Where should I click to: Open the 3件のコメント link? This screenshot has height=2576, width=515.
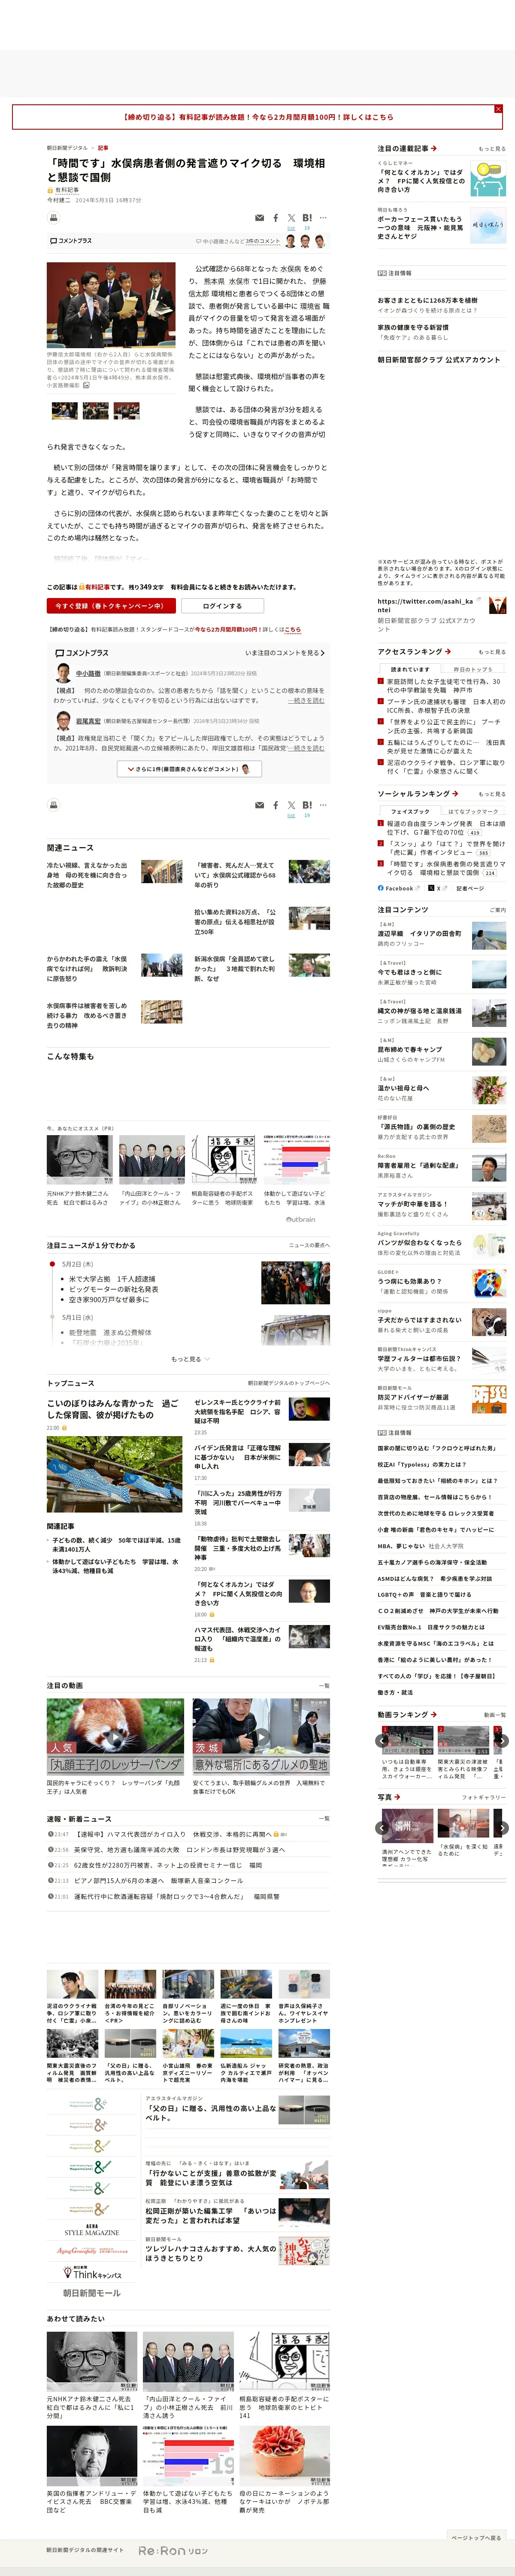click(264, 241)
